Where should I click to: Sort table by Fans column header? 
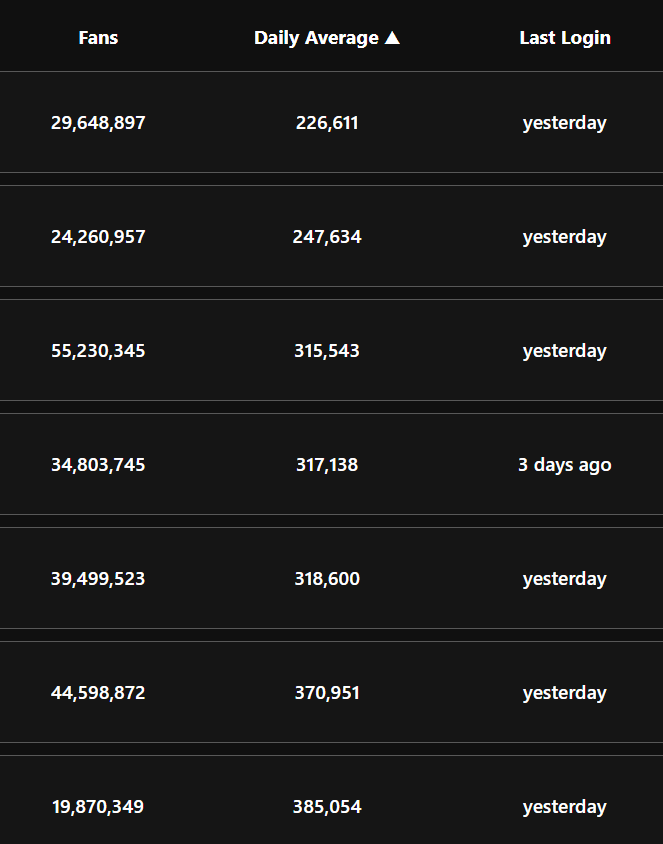click(98, 38)
